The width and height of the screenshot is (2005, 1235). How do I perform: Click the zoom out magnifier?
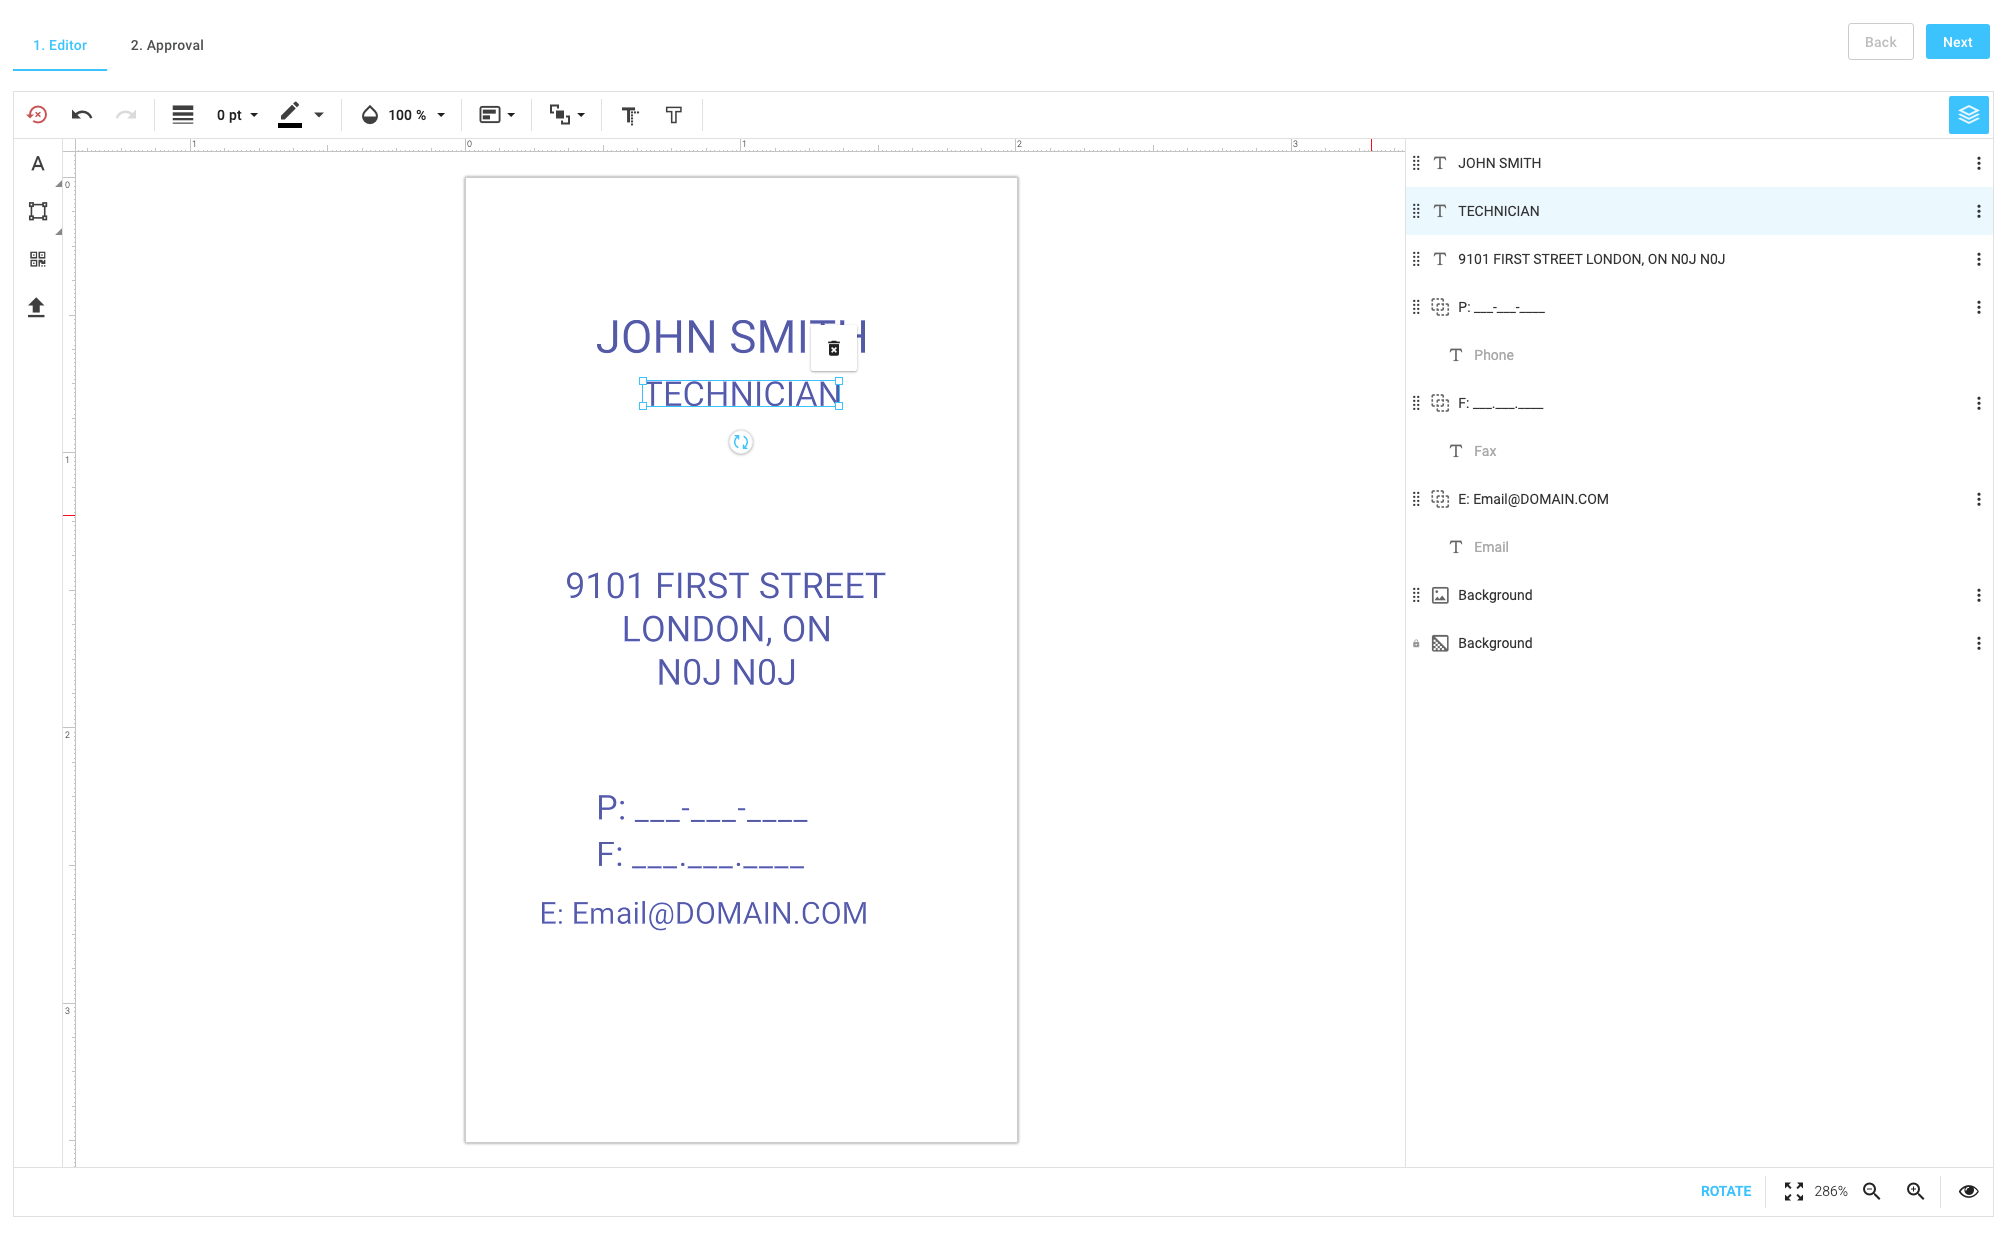tap(1872, 1191)
